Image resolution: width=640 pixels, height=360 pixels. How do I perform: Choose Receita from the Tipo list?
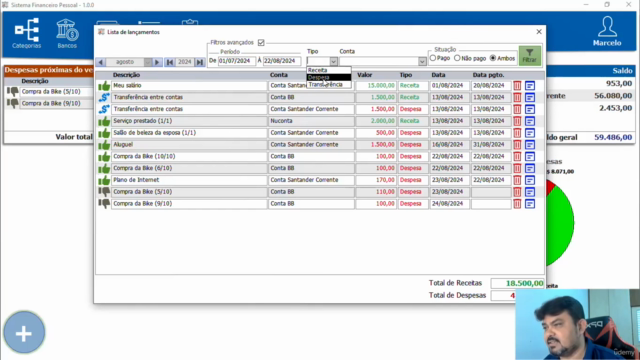click(x=329, y=70)
